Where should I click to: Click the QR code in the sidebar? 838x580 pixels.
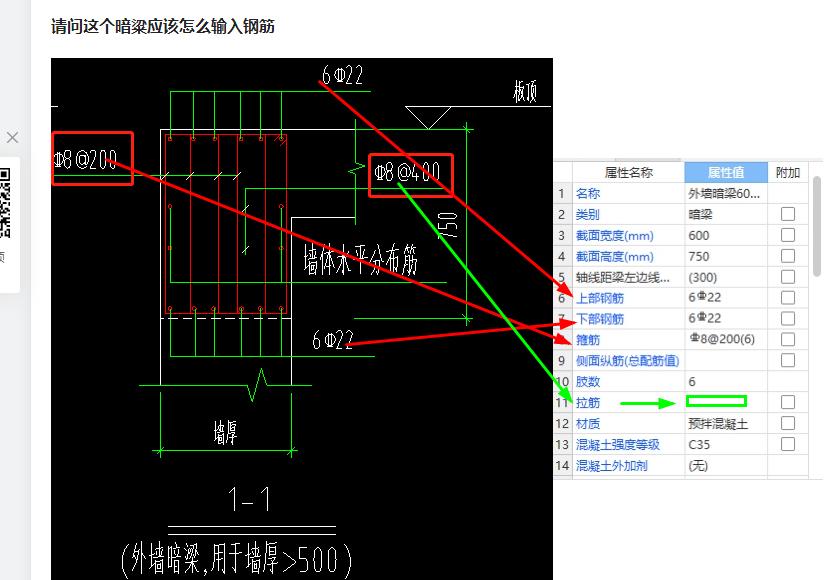pos(5,202)
